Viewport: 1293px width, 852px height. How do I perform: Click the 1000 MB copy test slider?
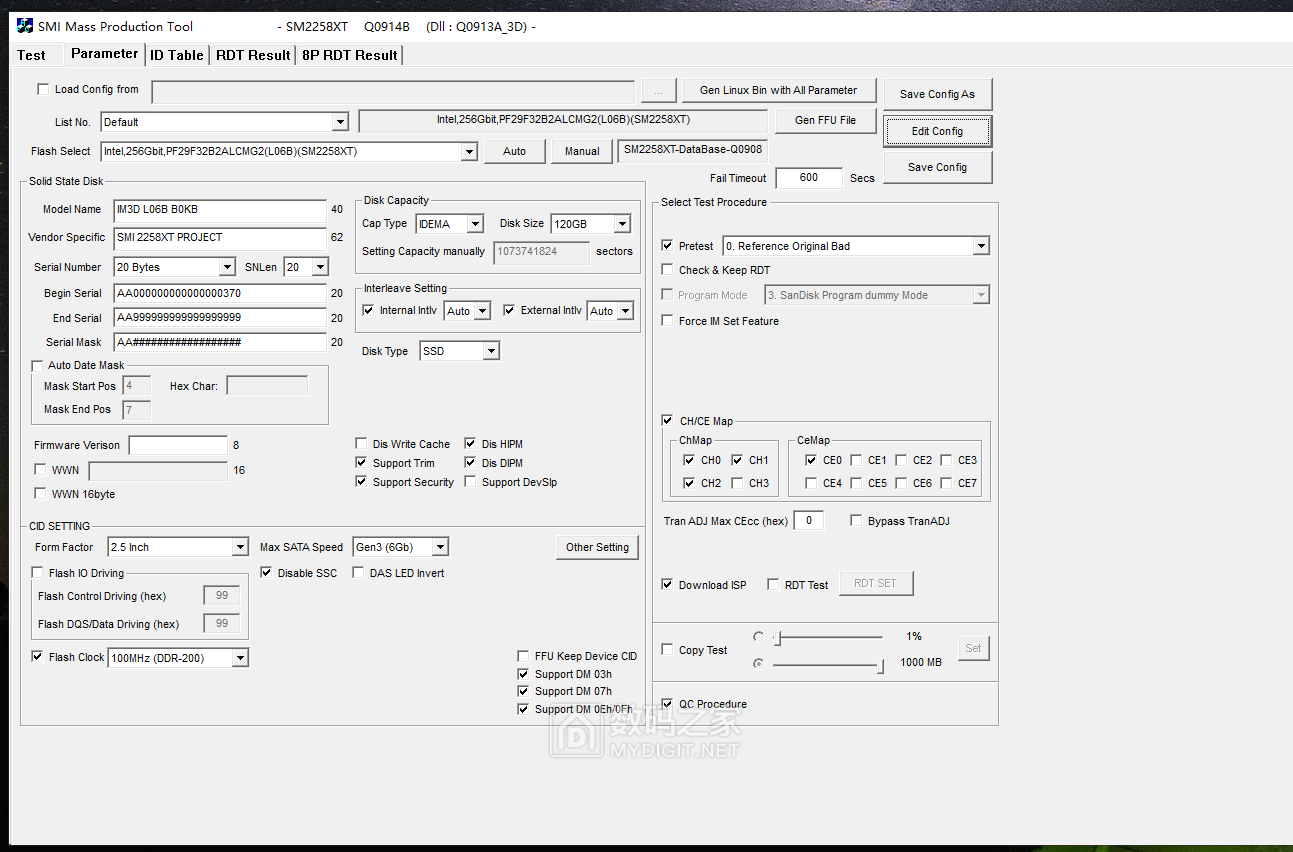click(828, 664)
